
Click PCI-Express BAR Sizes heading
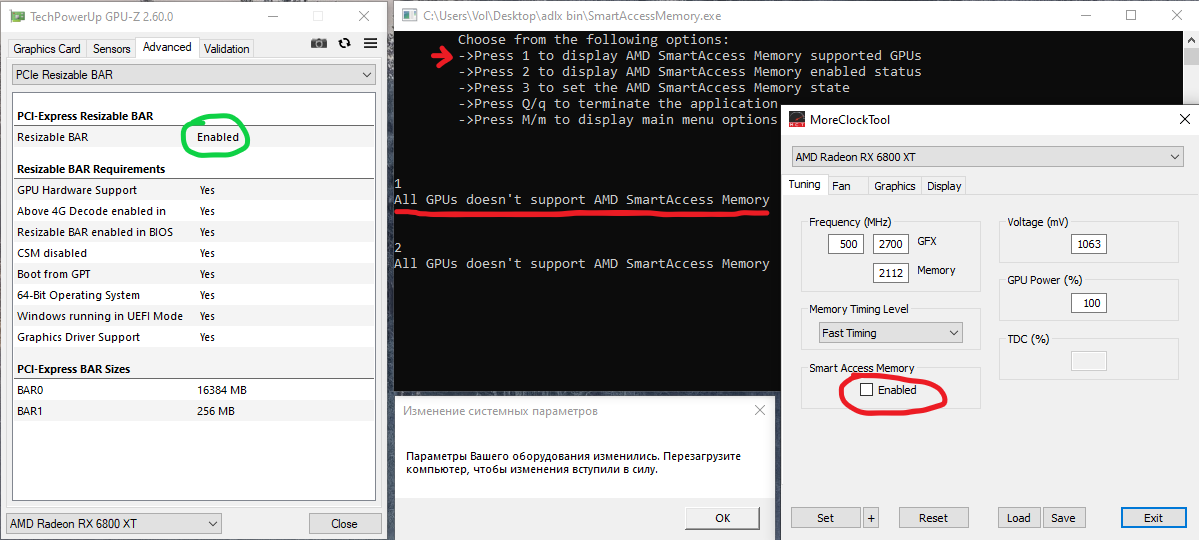(73, 369)
